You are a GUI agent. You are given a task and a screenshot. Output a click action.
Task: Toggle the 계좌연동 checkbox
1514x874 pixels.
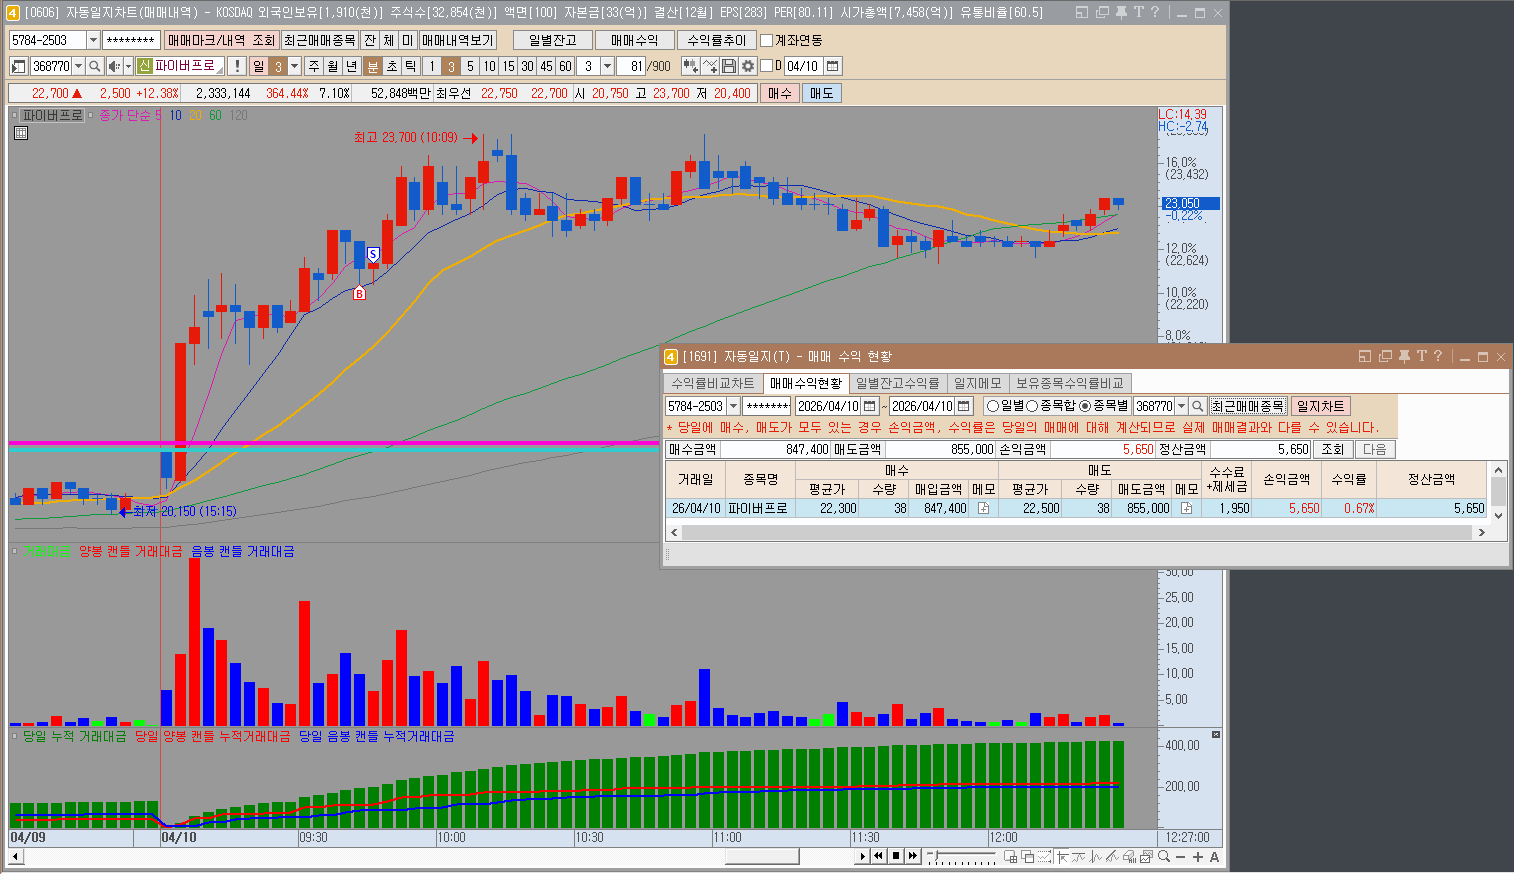click(x=767, y=40)
